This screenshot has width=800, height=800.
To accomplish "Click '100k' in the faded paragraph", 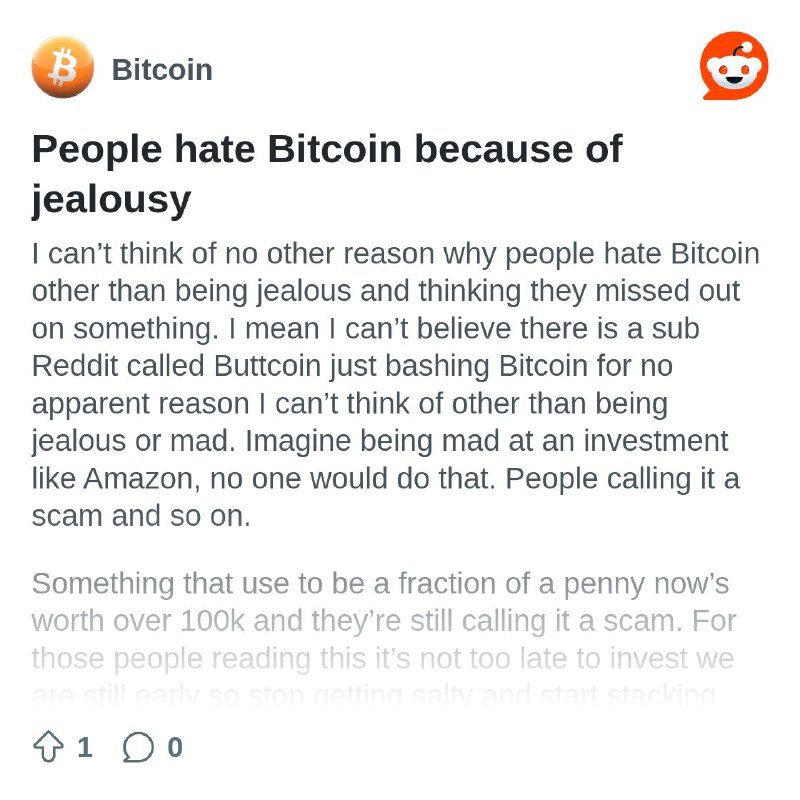I will [x=212, y=621].
